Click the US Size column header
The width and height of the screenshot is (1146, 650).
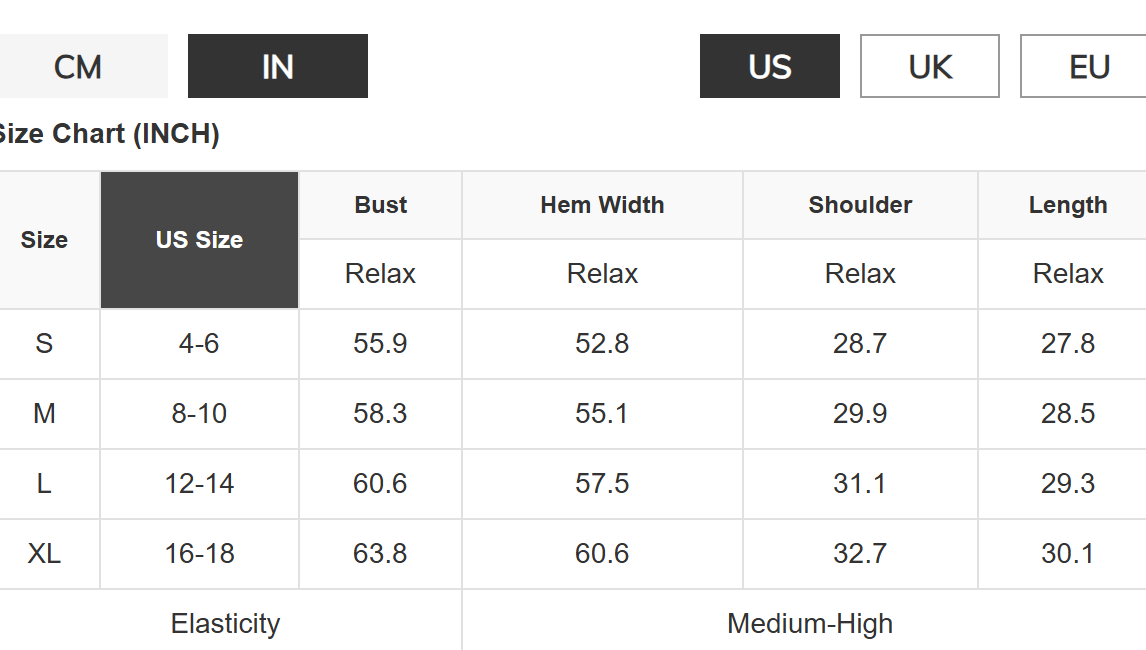pos(200,240)
